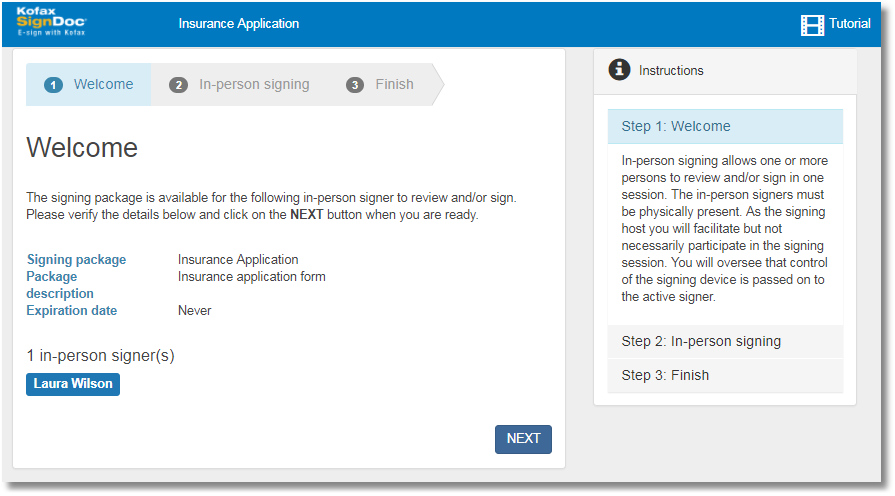Click step 2 number badge

pyautogui.click(x=178, y=85)
